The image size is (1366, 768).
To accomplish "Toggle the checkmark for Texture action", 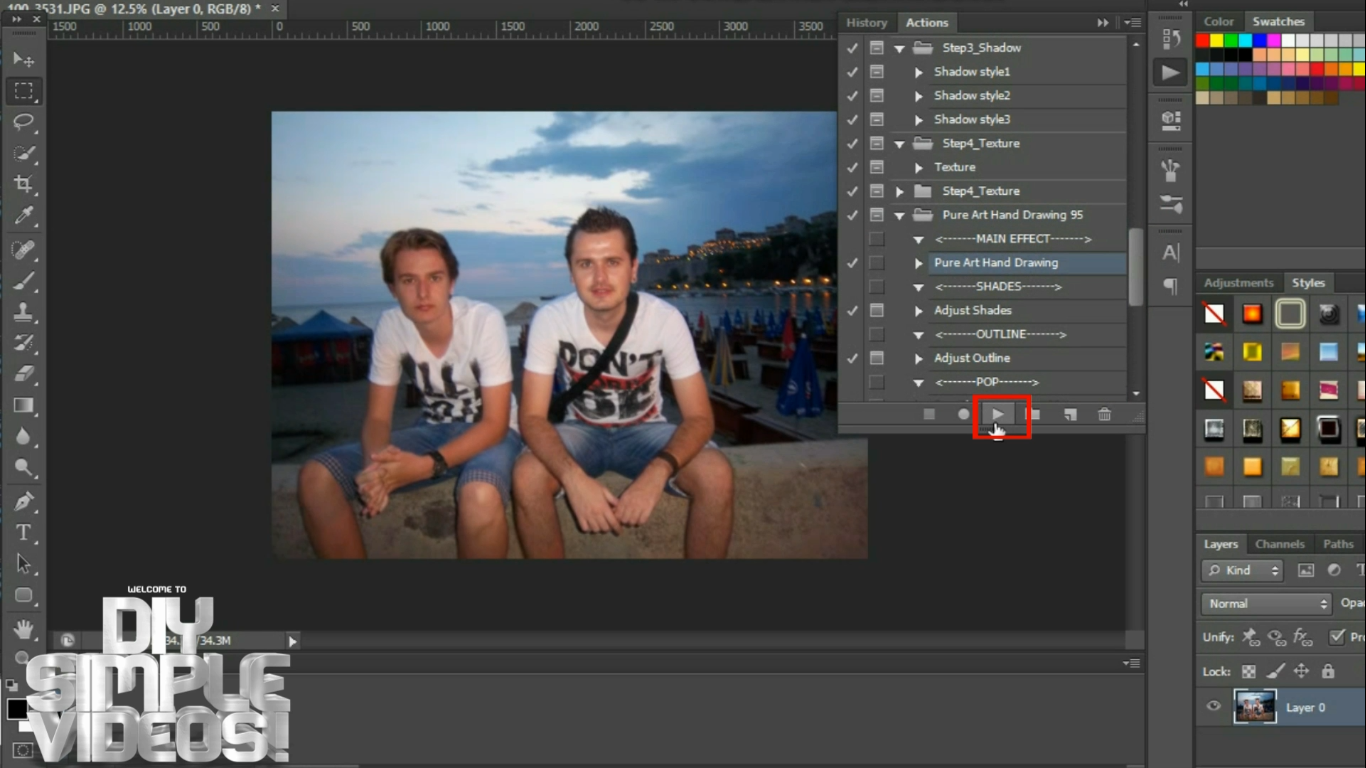I will [x=852, y=167].
